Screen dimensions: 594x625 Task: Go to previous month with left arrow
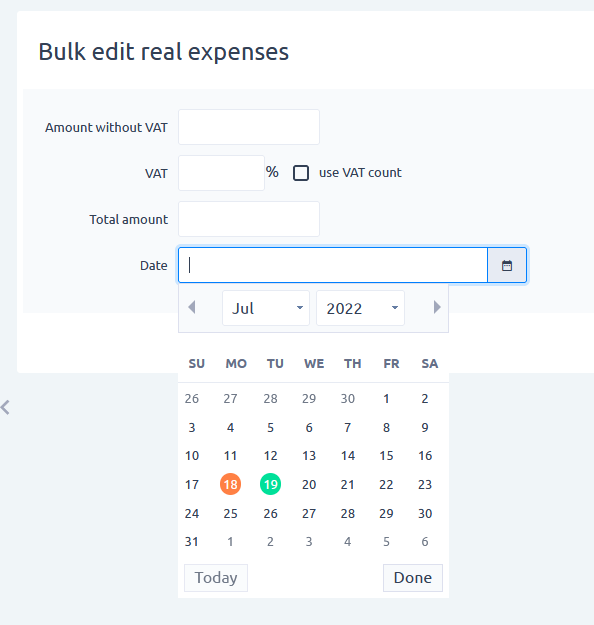(192, 307)
